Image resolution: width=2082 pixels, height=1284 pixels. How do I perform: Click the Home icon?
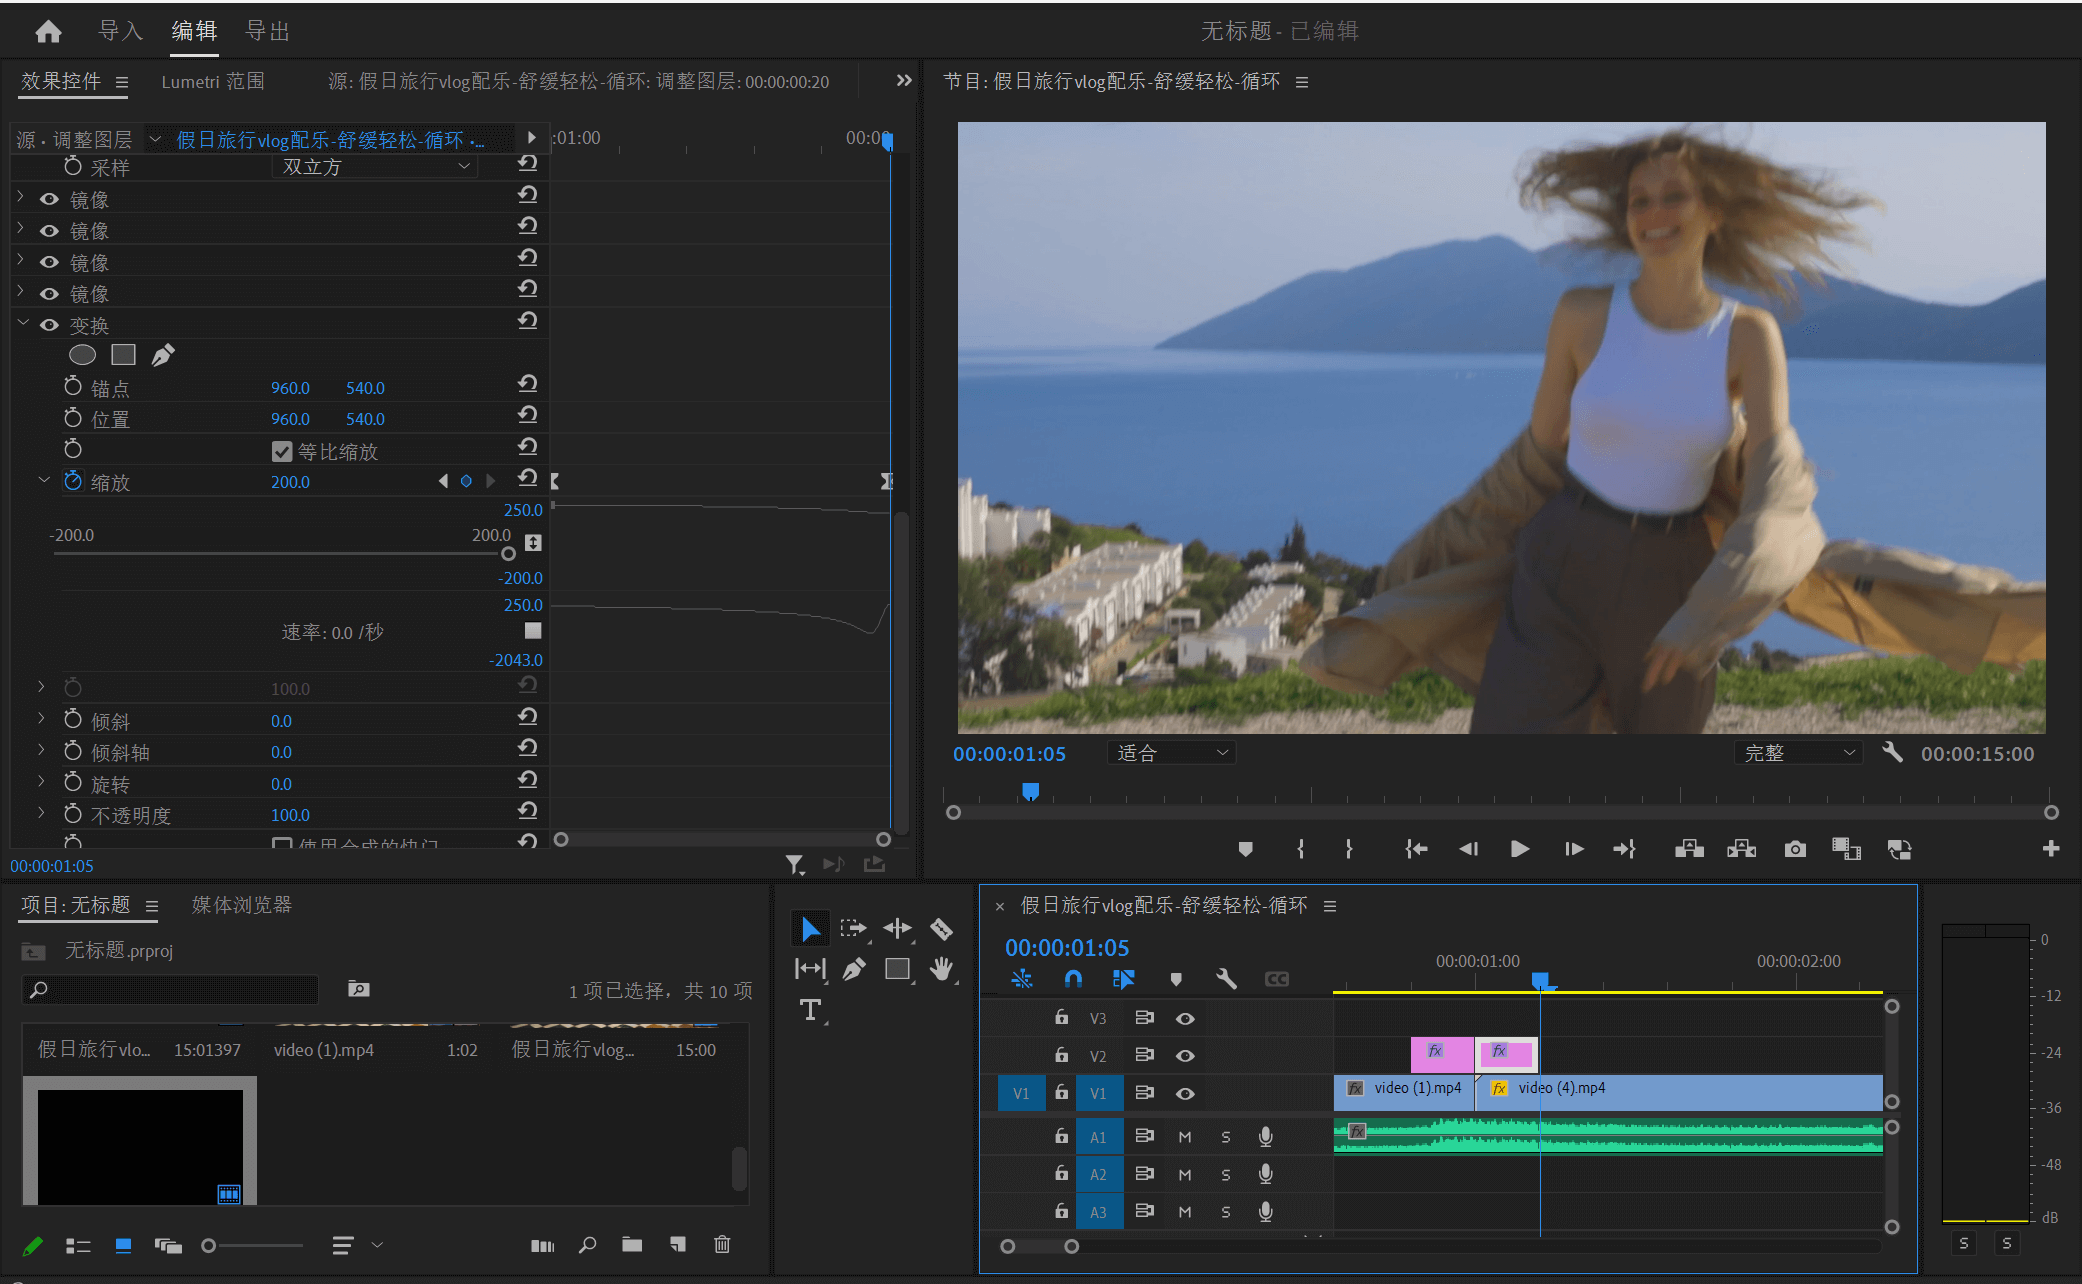(48, 32)
